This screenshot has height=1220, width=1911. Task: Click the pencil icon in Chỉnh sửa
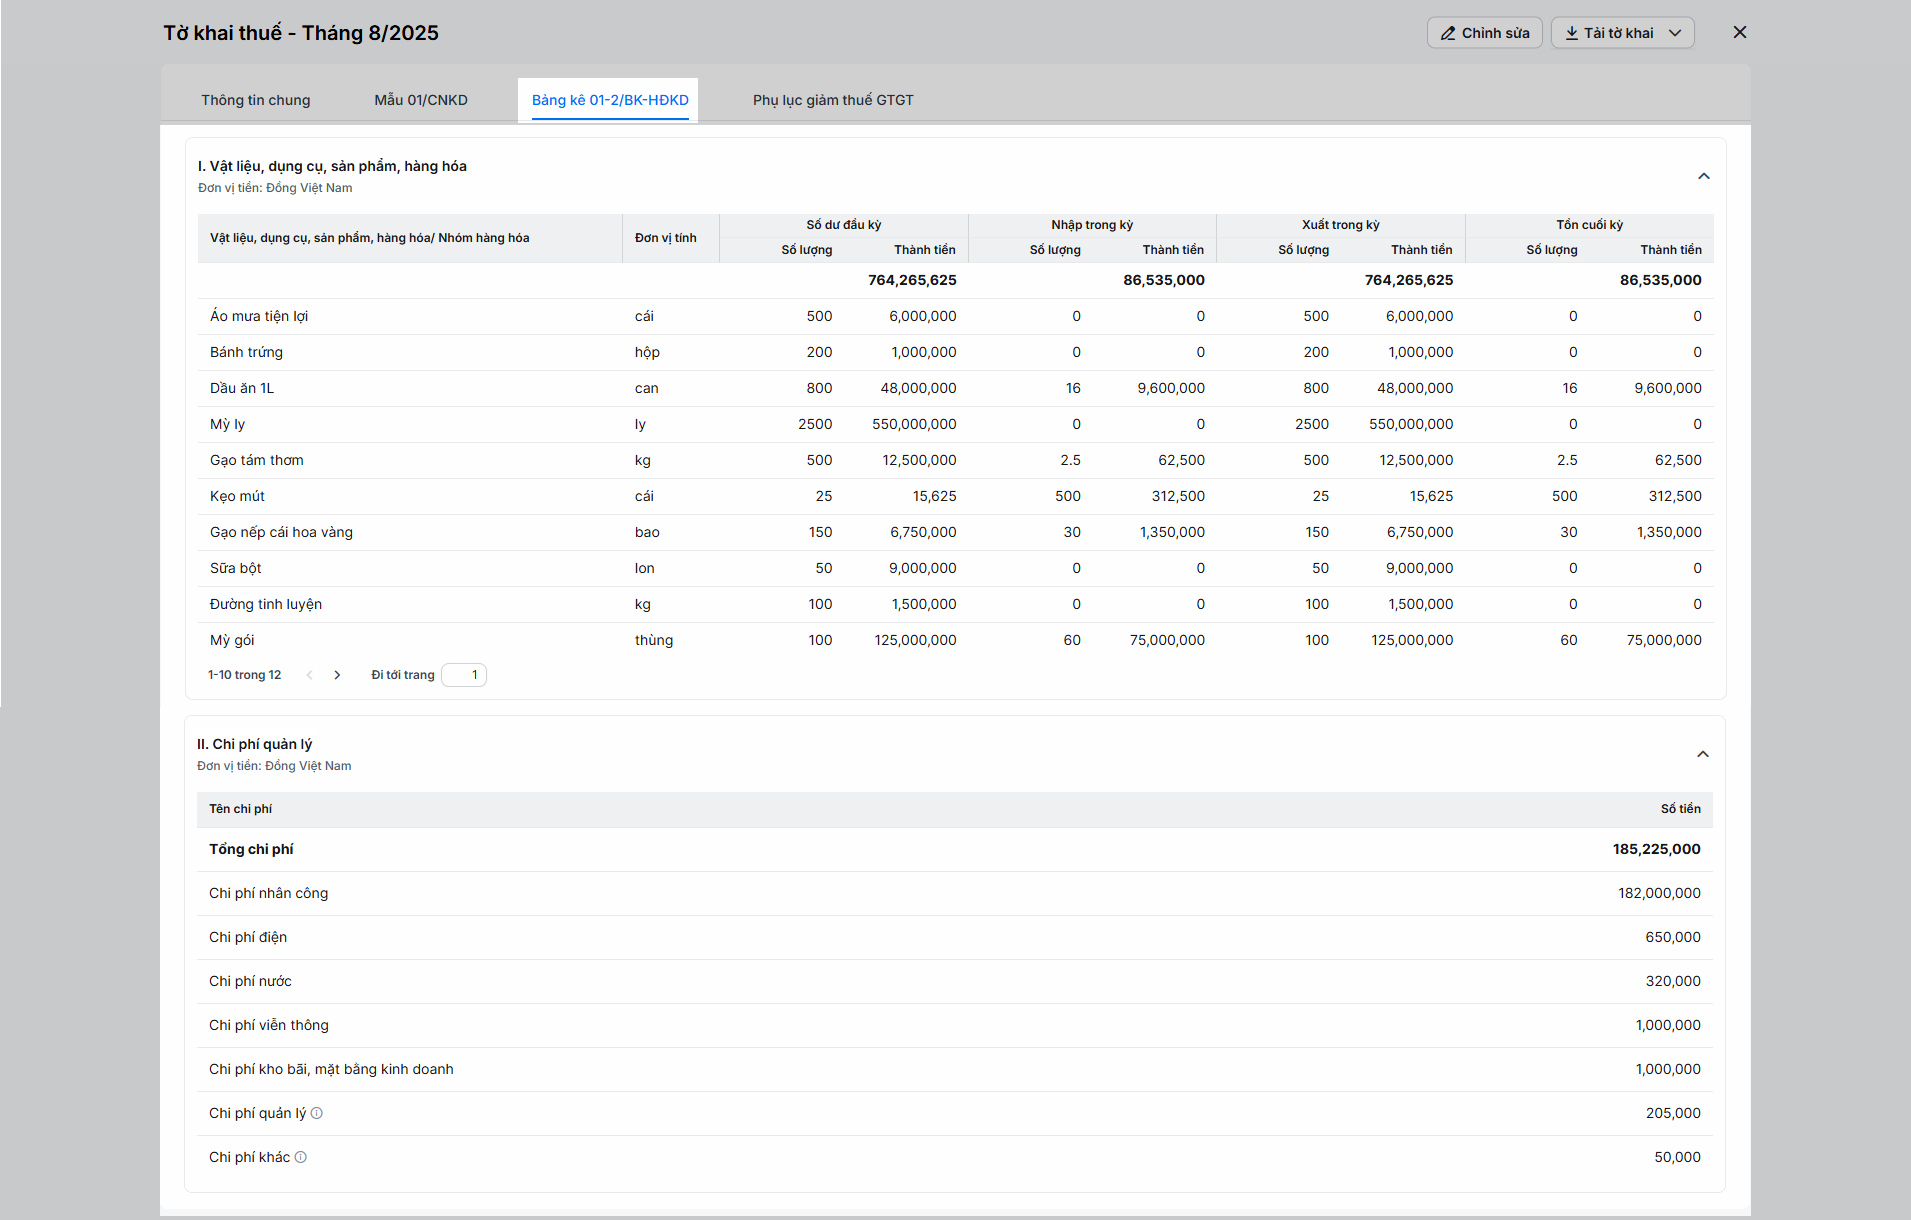point(1447,33)
